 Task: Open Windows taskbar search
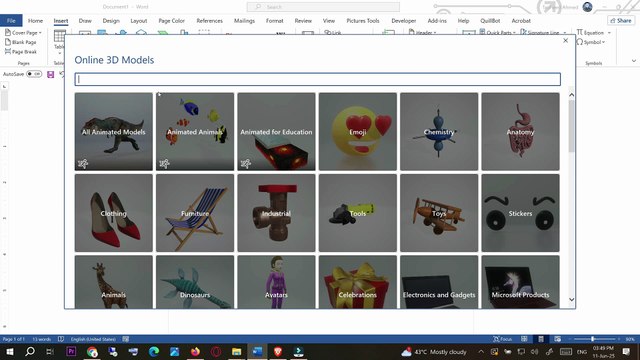pyautogui.click(x=30, y=351)
